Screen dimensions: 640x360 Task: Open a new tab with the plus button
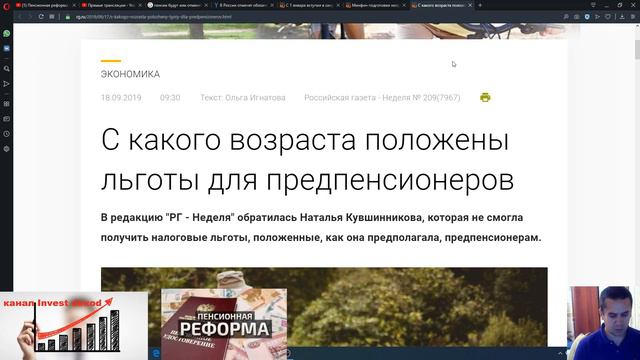coord(480,5)
